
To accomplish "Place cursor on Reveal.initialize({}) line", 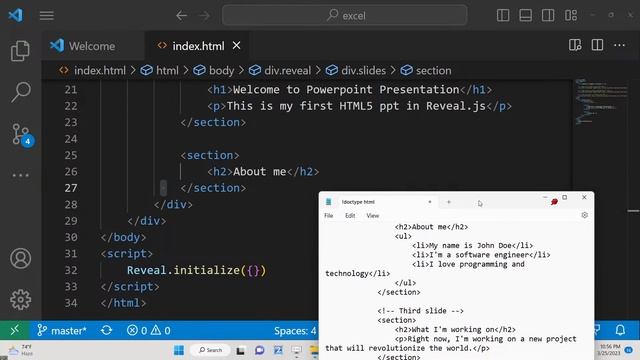I will coord(196,270).
